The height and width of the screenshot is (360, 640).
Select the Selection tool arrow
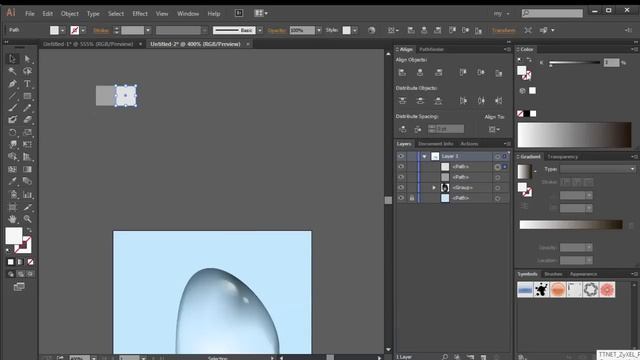(12, 59)
